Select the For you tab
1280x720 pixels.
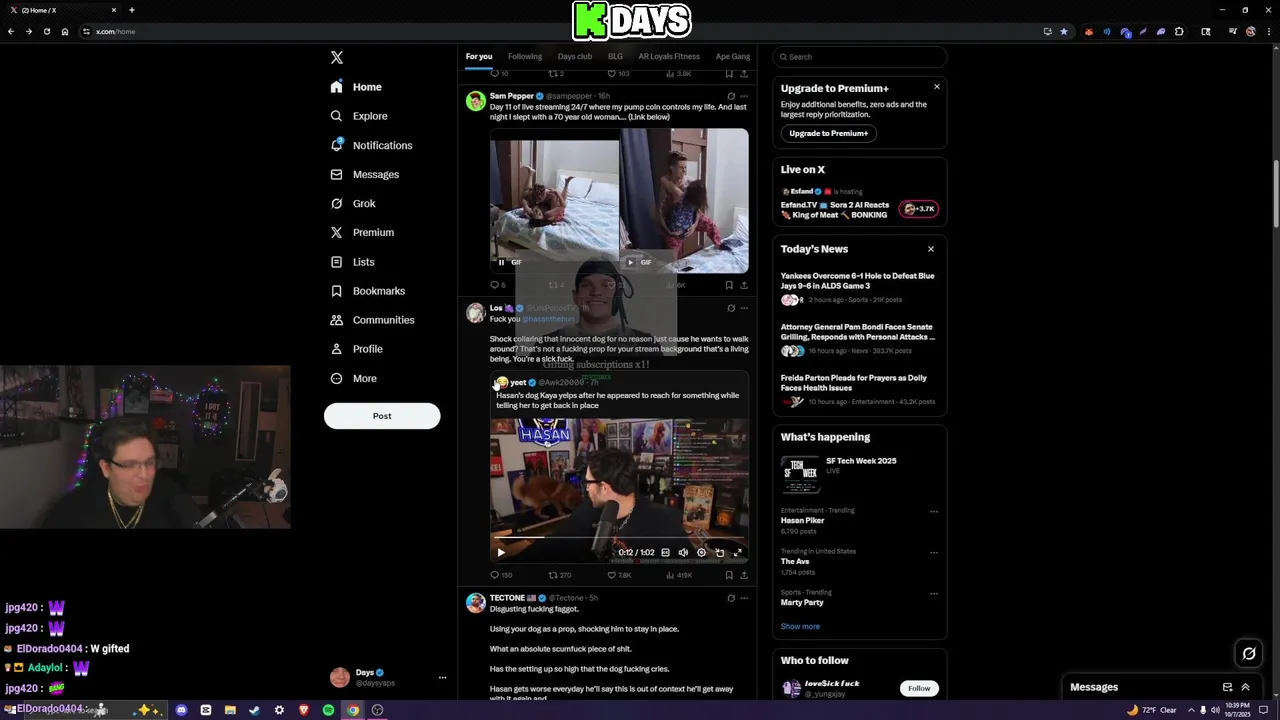[479, 57]
